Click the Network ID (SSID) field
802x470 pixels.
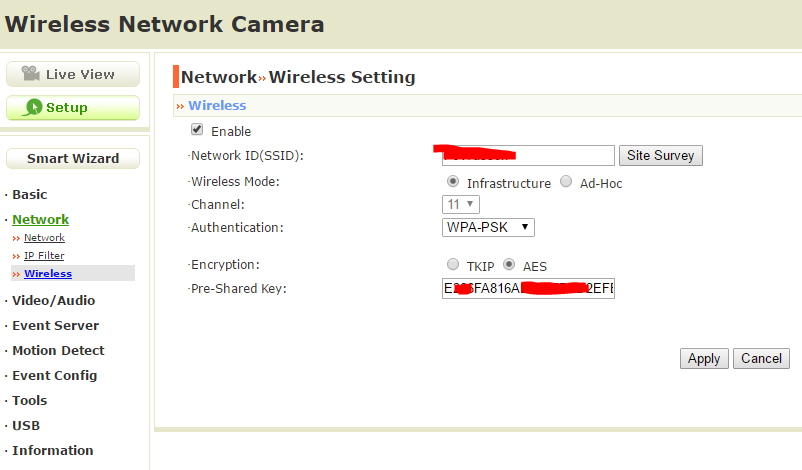click(528, 155)
